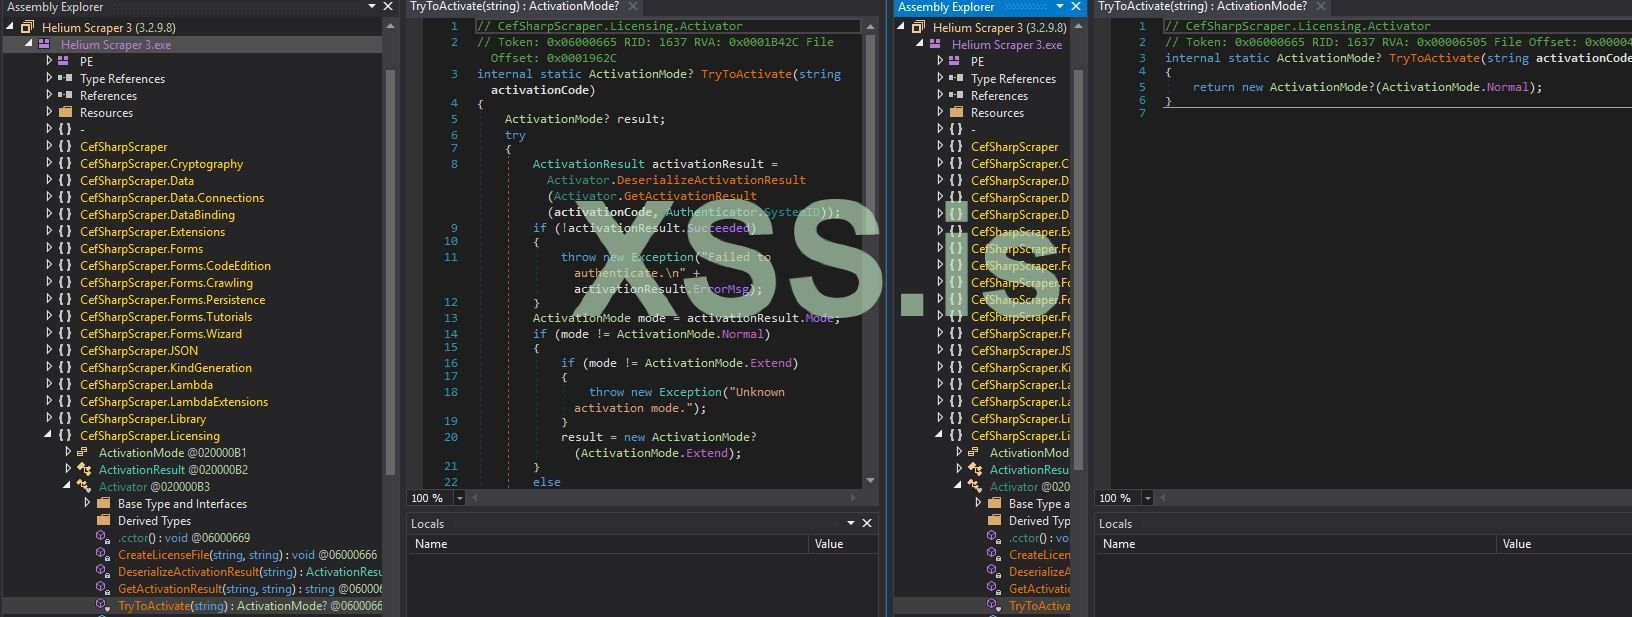Viewport: 1632px width, 617px height.
Task: Click DeserializeActivationResult call in left code
Action: pyautogui.click(x=710, y=180)
